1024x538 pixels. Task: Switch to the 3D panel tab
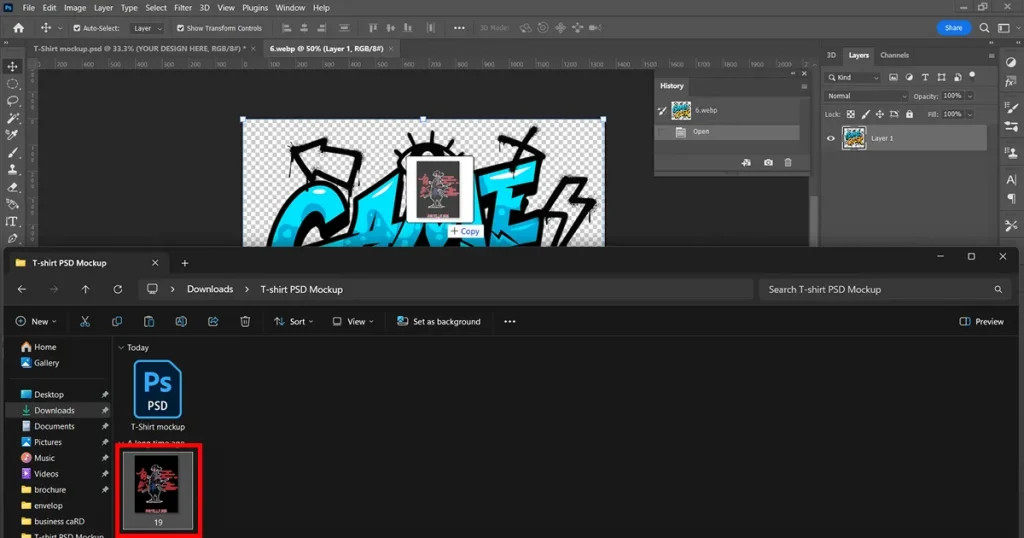pyautogui.click(x=831, y=55)
